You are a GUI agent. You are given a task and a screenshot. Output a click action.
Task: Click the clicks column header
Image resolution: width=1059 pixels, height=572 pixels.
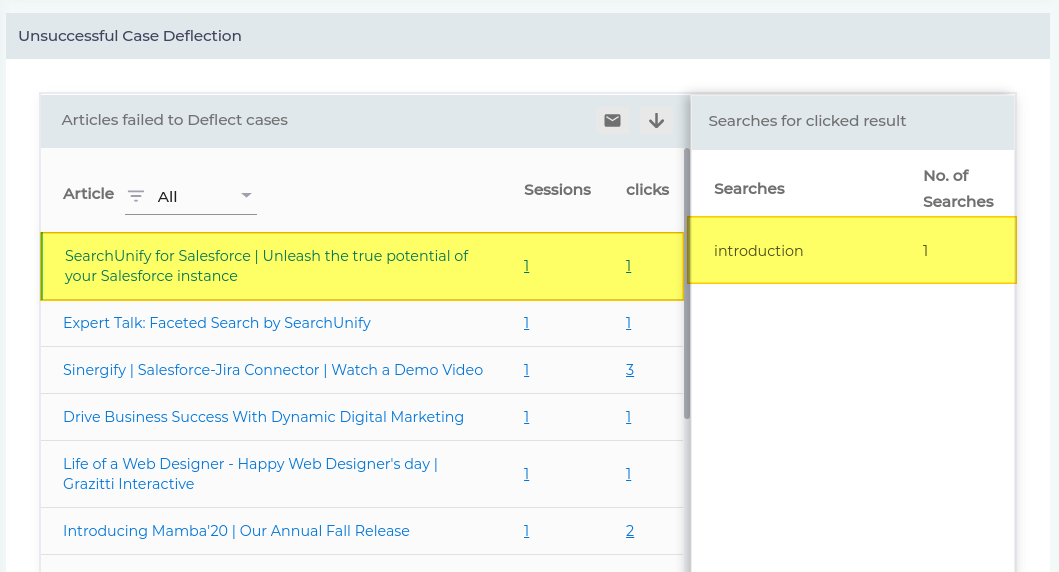[647, 190]
